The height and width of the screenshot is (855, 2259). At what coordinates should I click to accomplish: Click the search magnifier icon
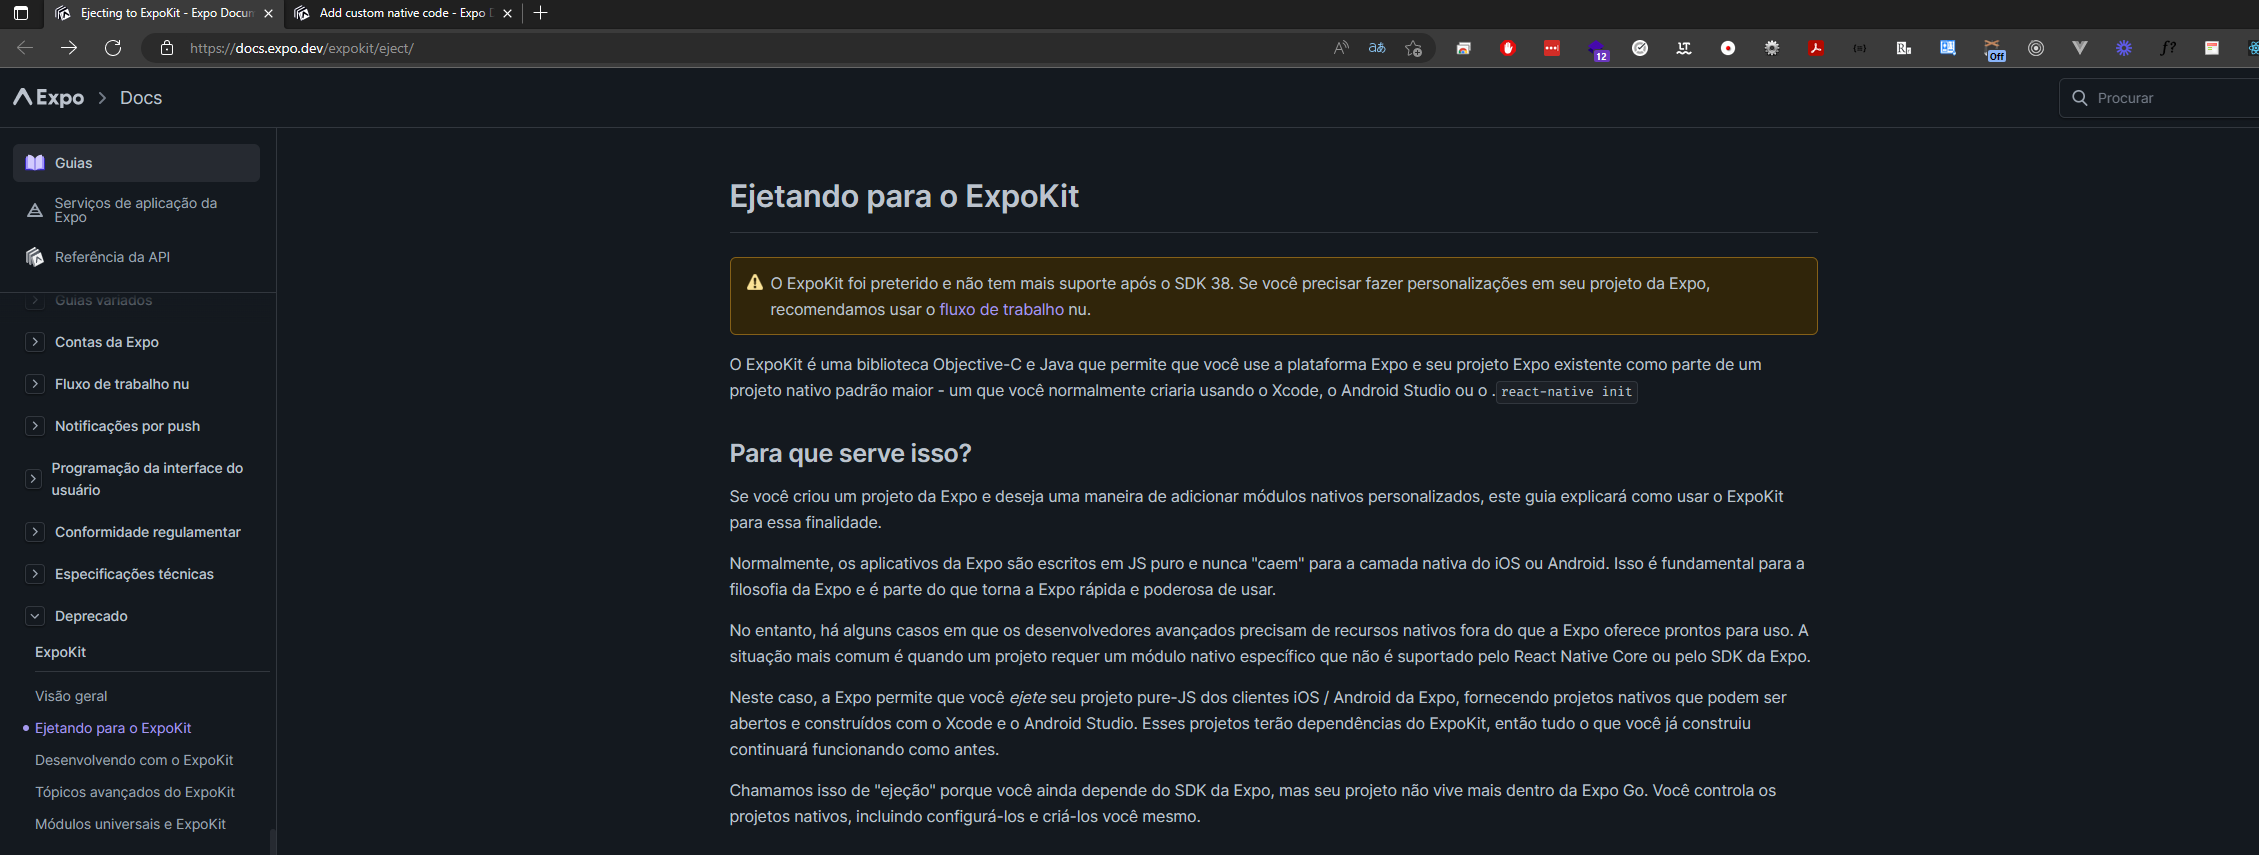pyautogui.click(x=2080, y=98)
